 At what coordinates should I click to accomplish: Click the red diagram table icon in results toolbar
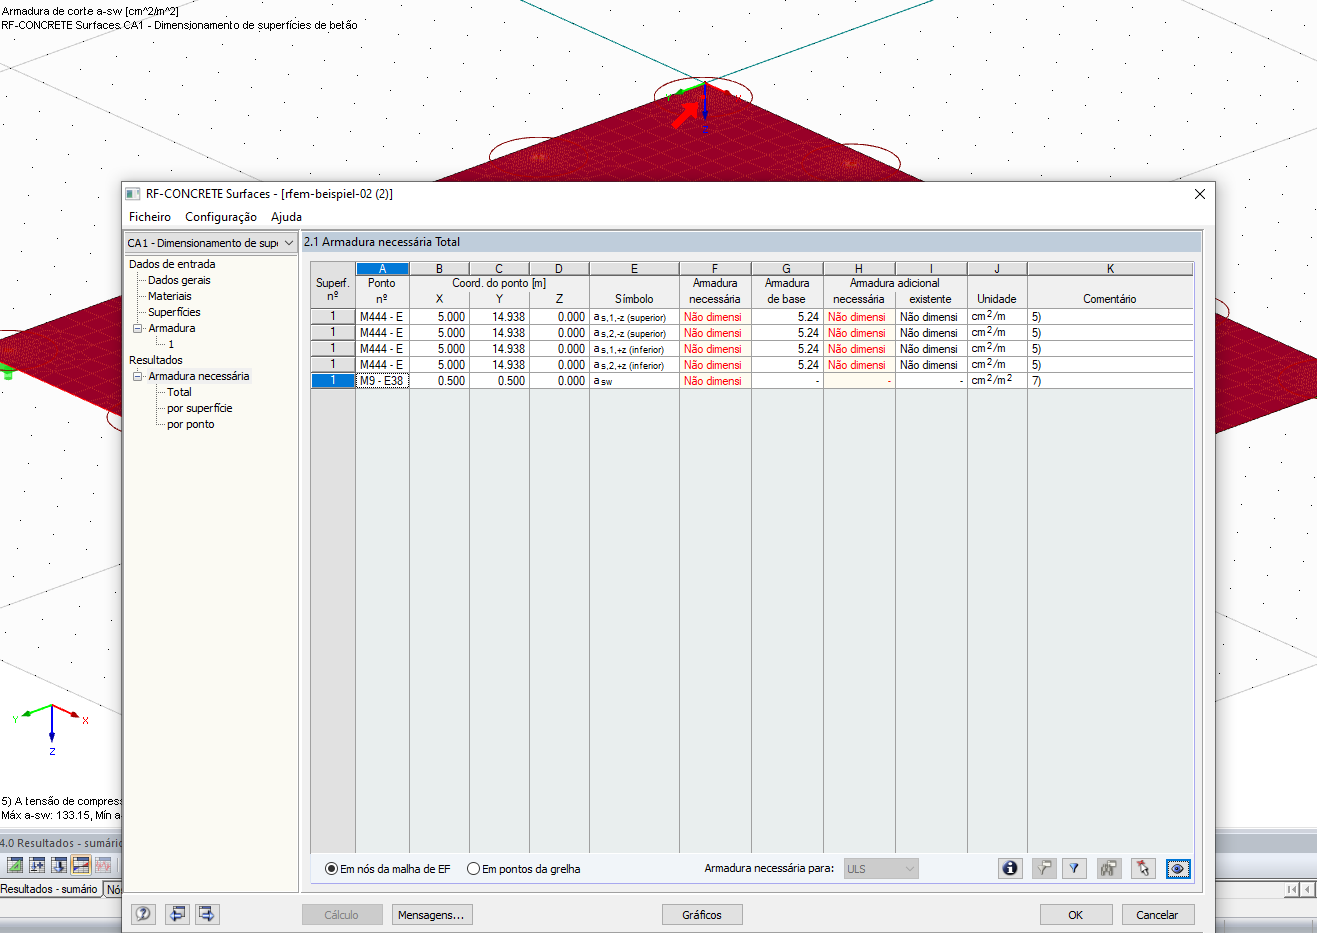pos(103,865)
